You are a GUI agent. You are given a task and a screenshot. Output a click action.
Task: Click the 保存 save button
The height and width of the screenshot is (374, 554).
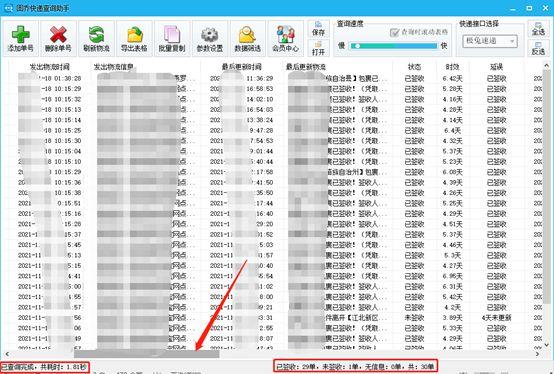coord(318,29)
